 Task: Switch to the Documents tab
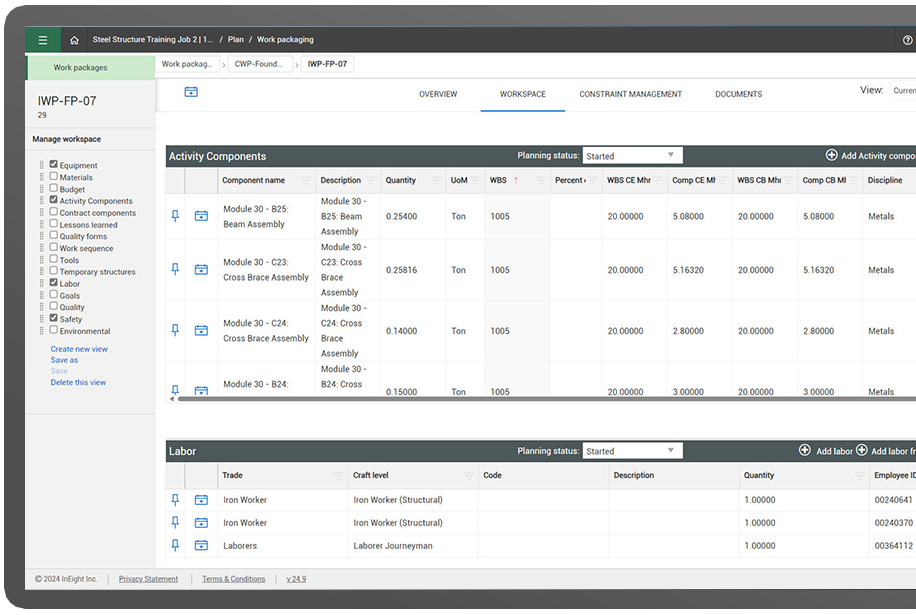point(738,94)
